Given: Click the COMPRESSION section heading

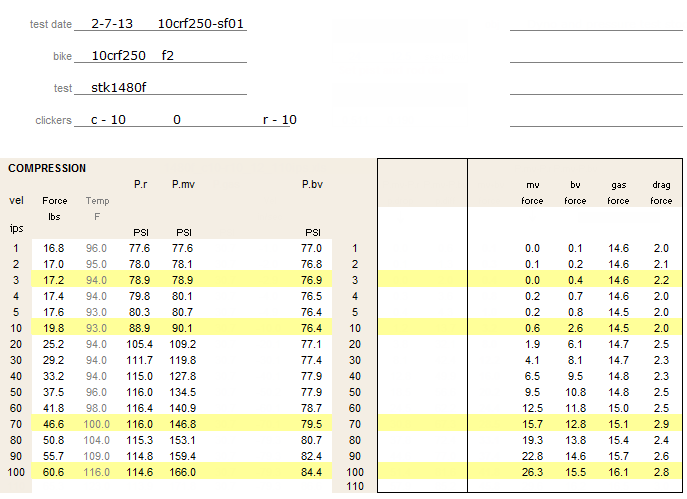Looking at the screenshot, I should click(x=47, y=168).
